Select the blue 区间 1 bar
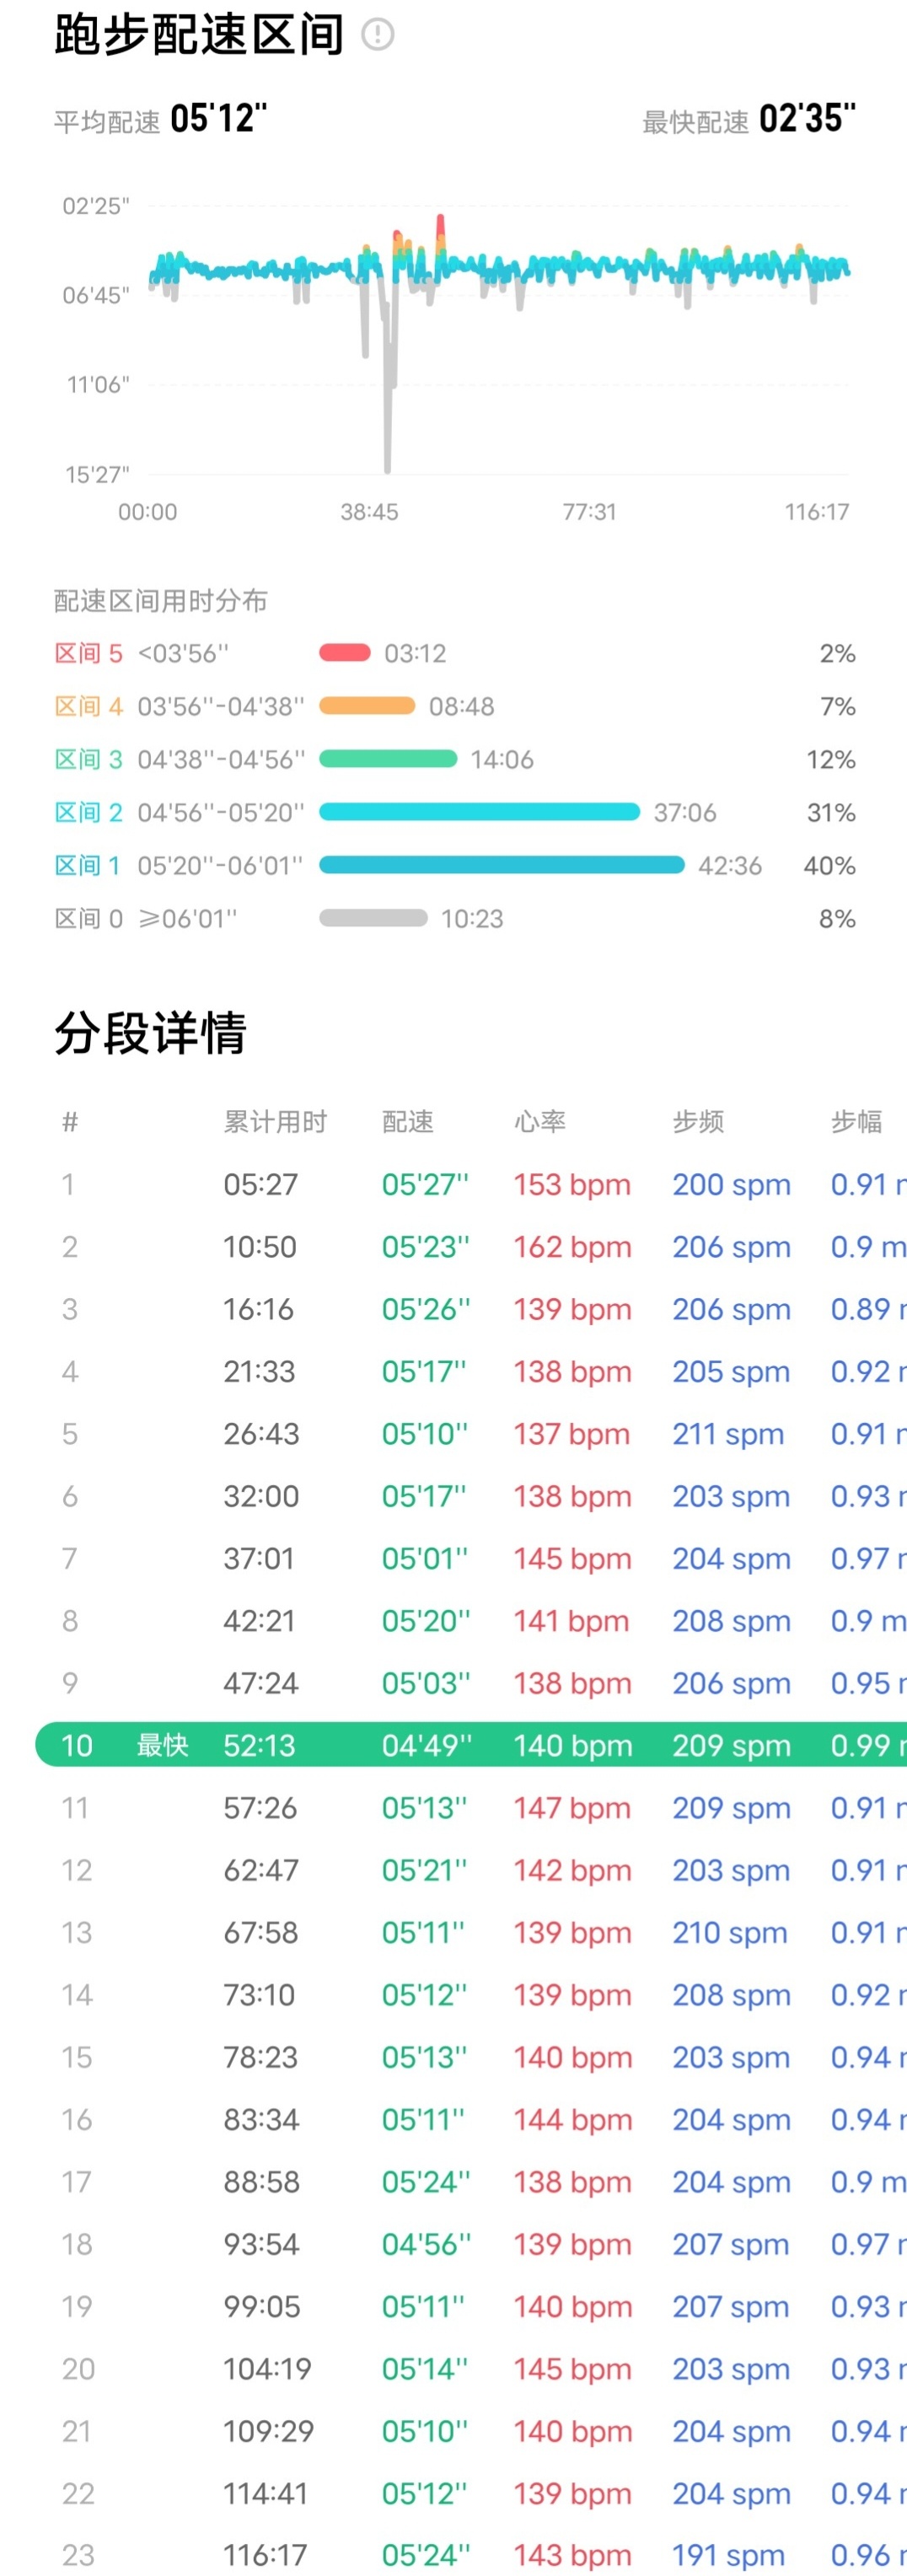This screenshot has width=907, height=2576. pyautogui.click(x=502, y=865)
